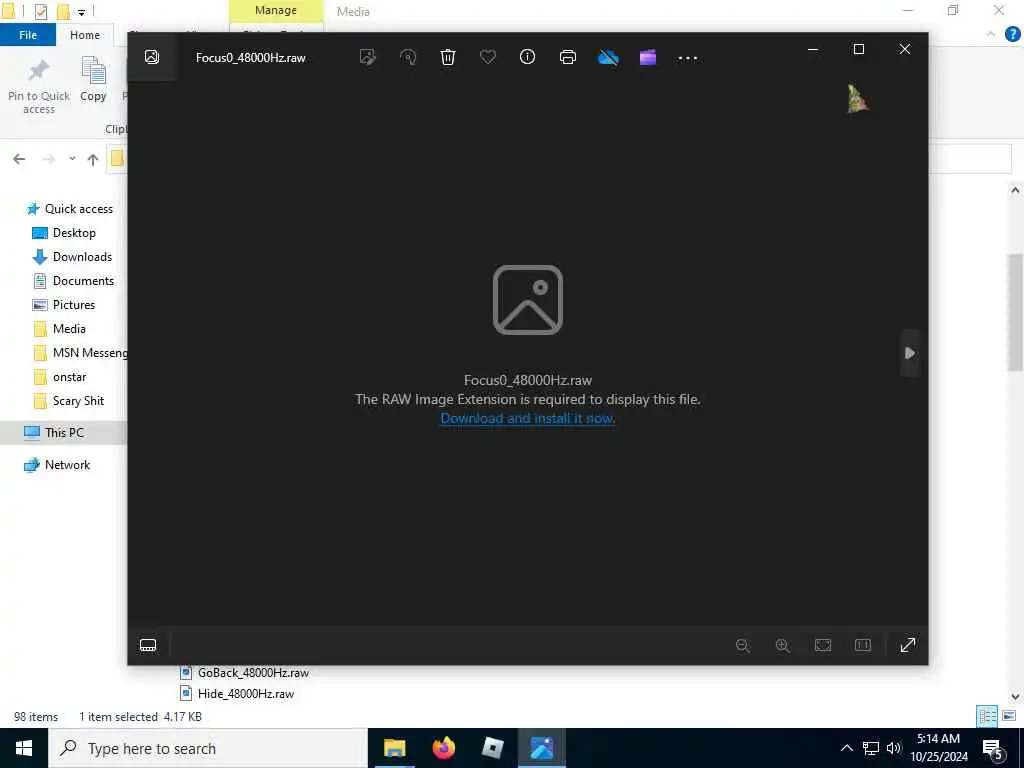Click Pin to Quick access button

click(39, 86)
